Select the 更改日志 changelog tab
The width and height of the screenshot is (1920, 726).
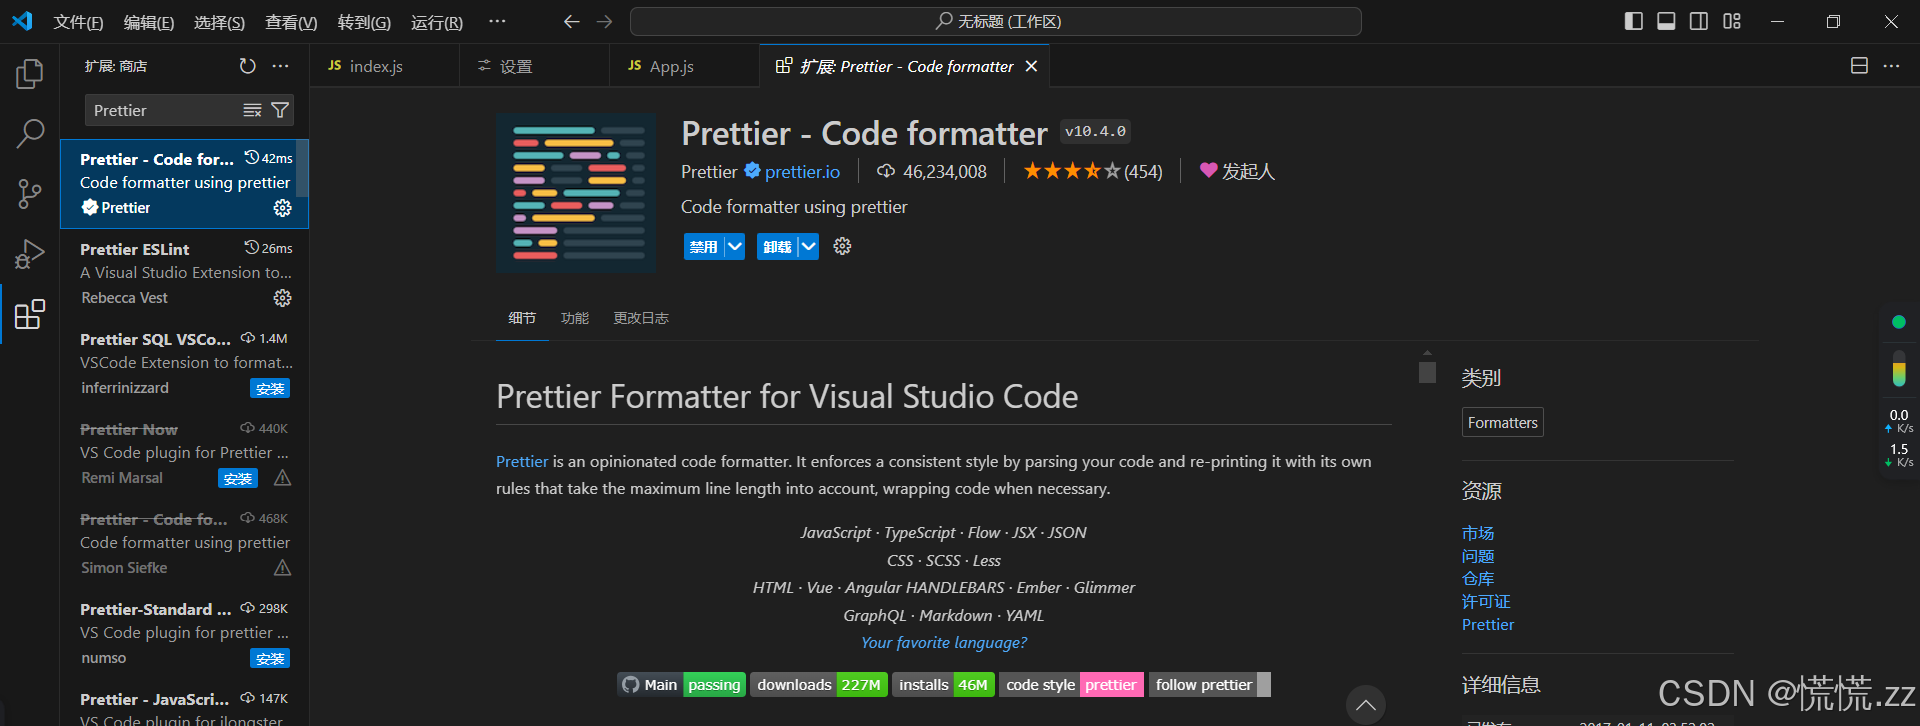point(641,318)
